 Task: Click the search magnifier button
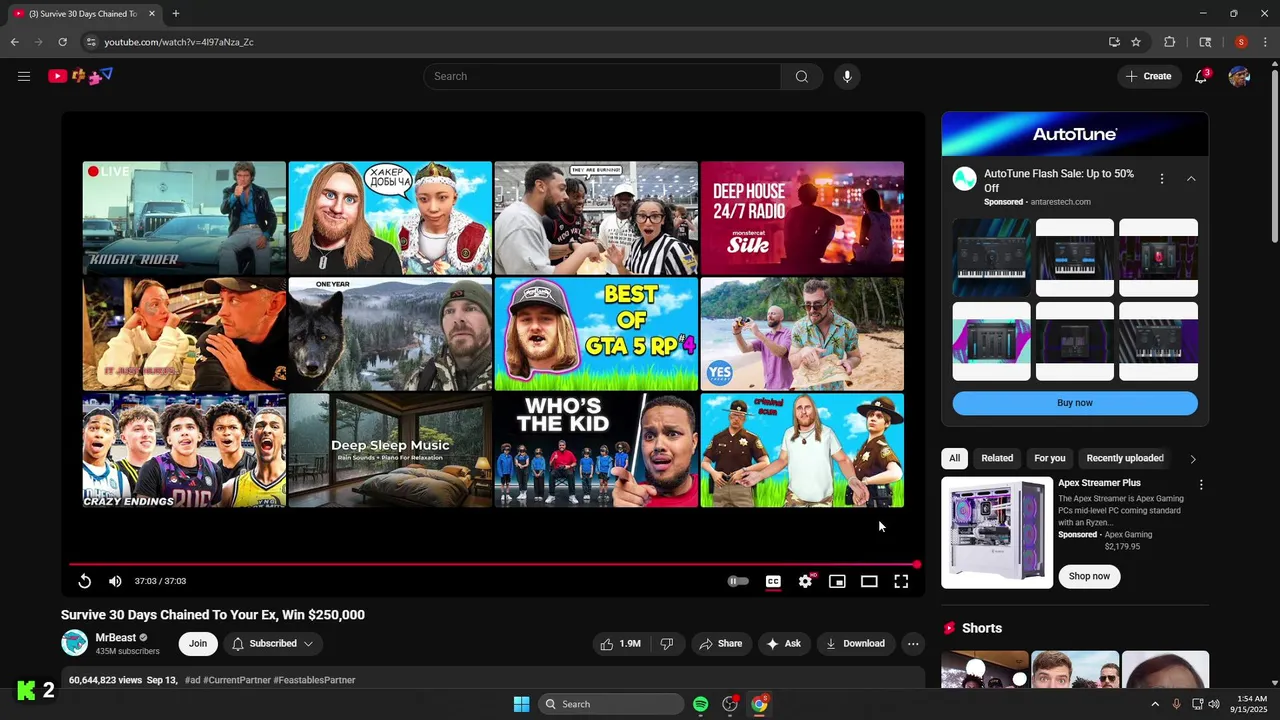[x=801, y=76]
